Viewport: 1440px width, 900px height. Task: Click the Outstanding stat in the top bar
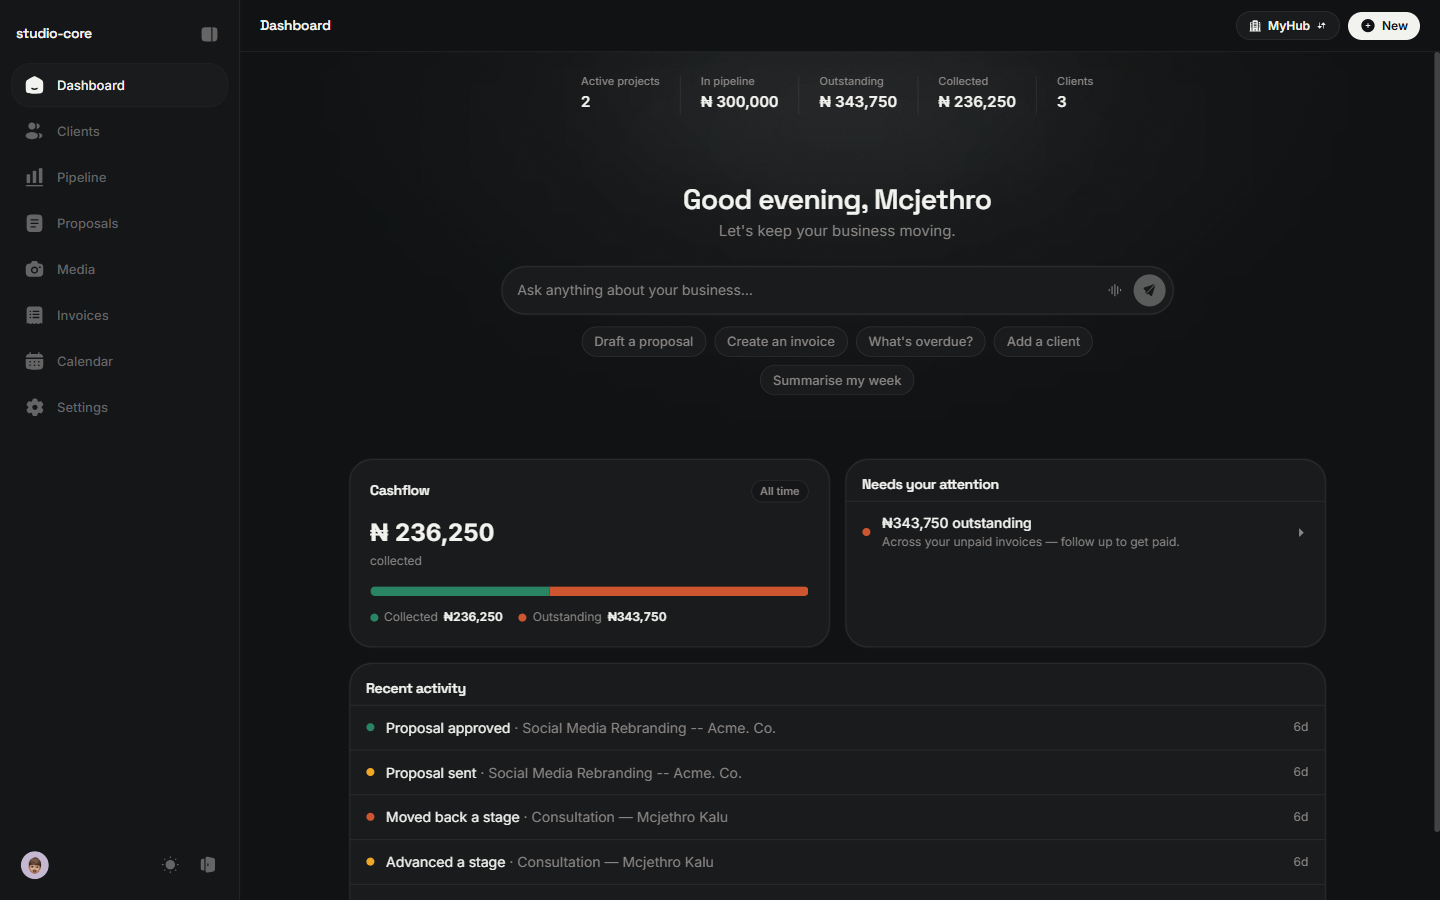coord(858,93)
